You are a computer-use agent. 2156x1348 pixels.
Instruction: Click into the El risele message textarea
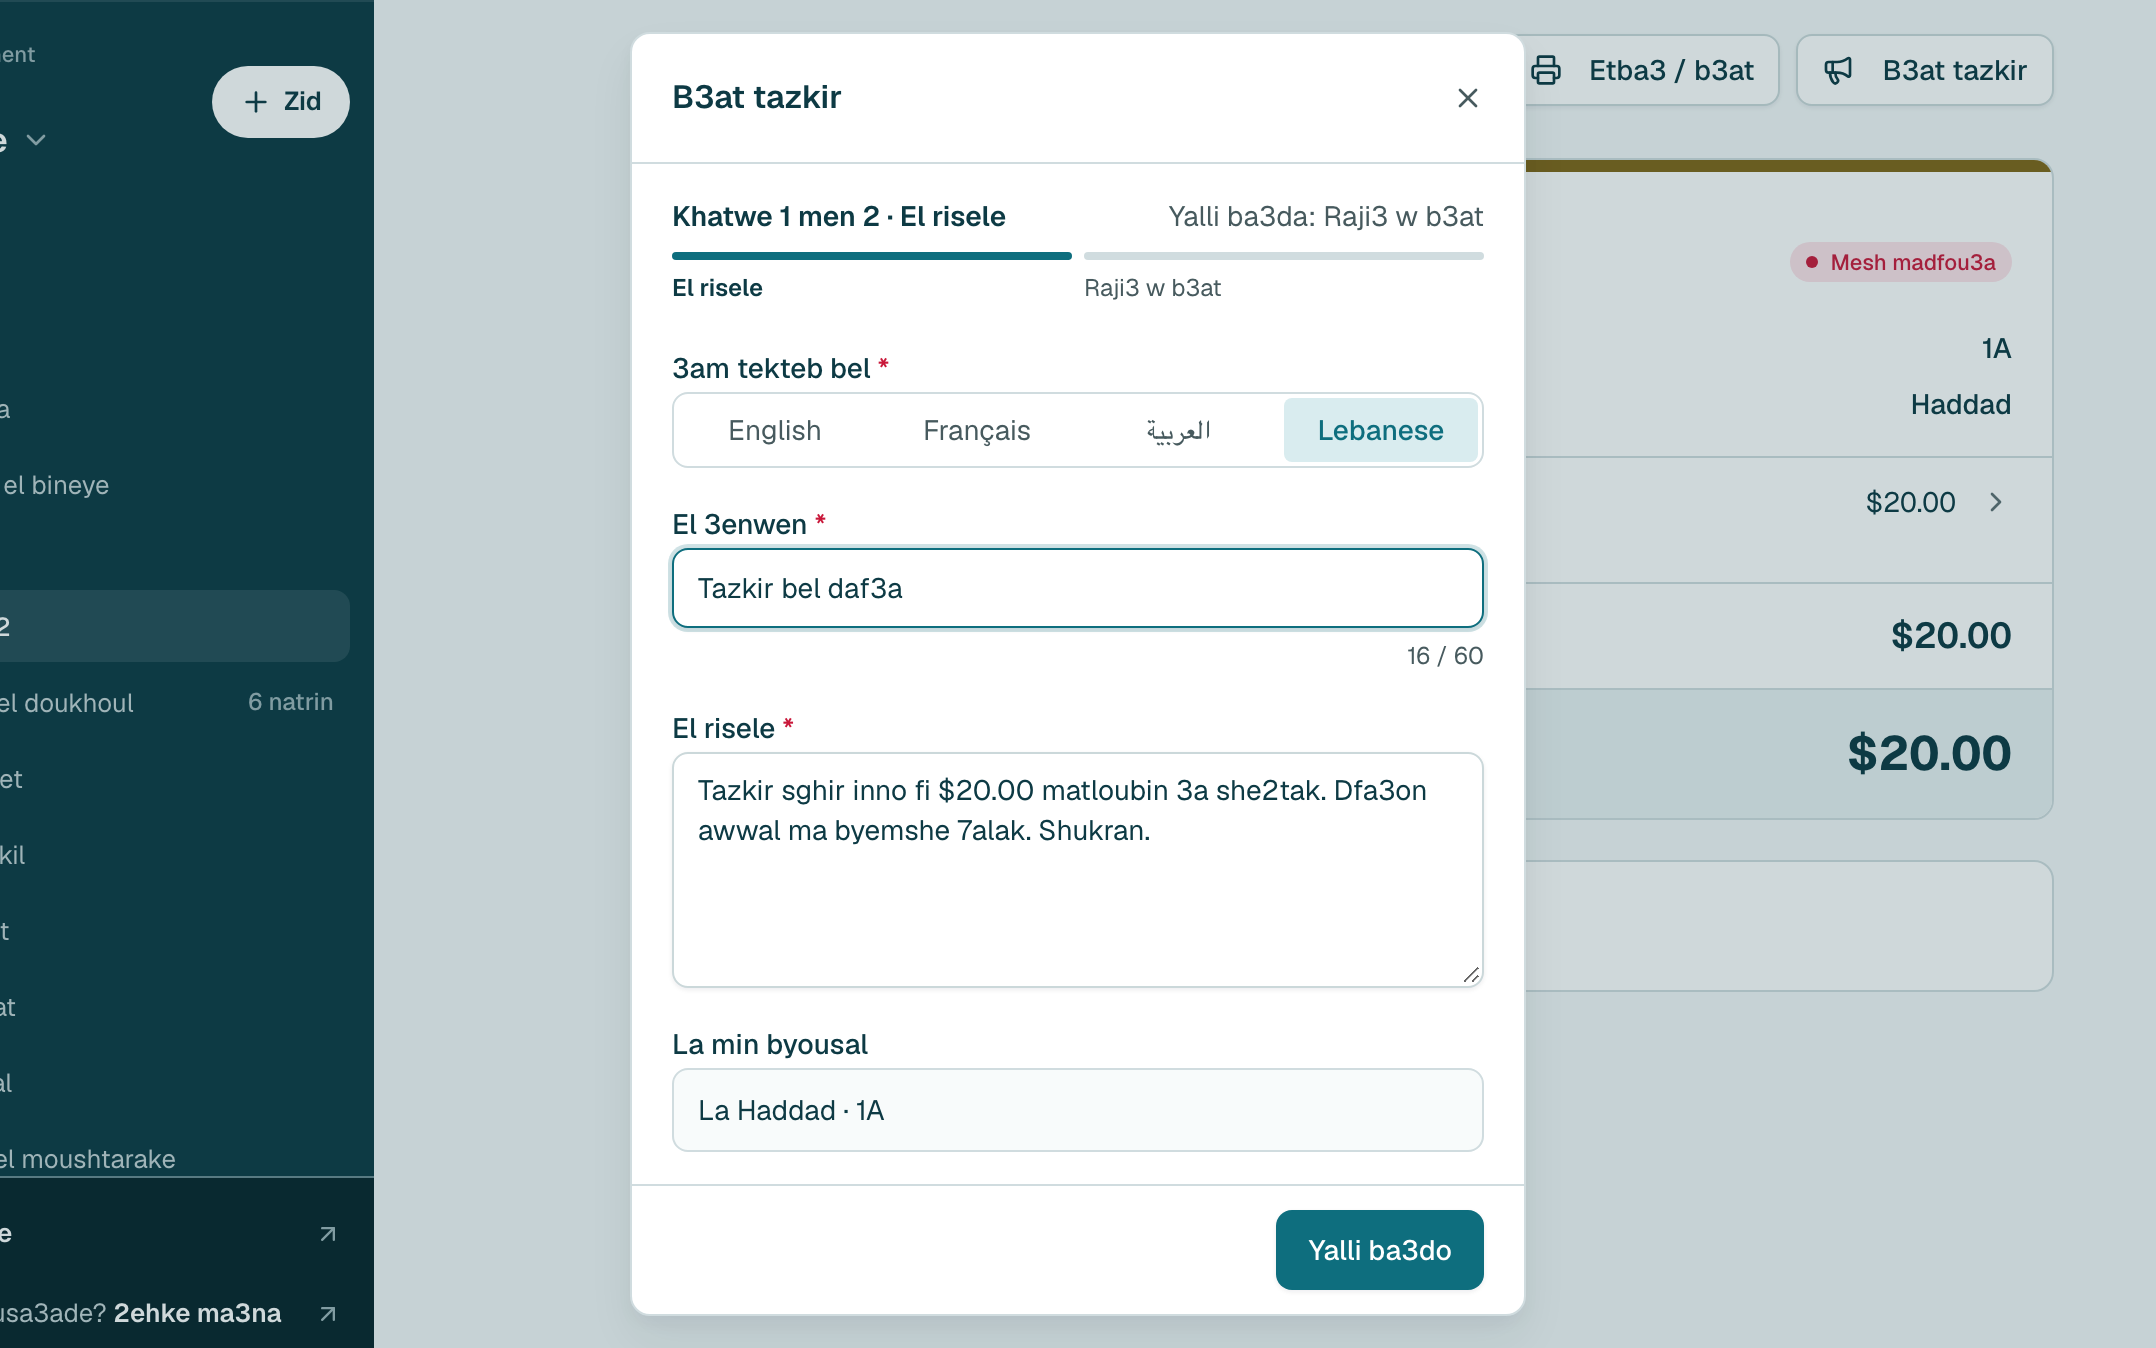(x=1078, y=870)
